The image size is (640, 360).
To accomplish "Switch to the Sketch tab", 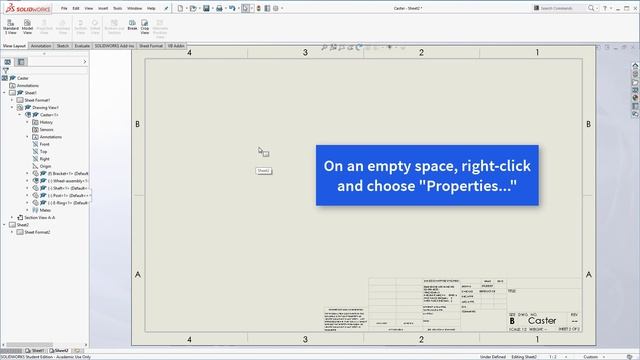I will tap(62, 46).
